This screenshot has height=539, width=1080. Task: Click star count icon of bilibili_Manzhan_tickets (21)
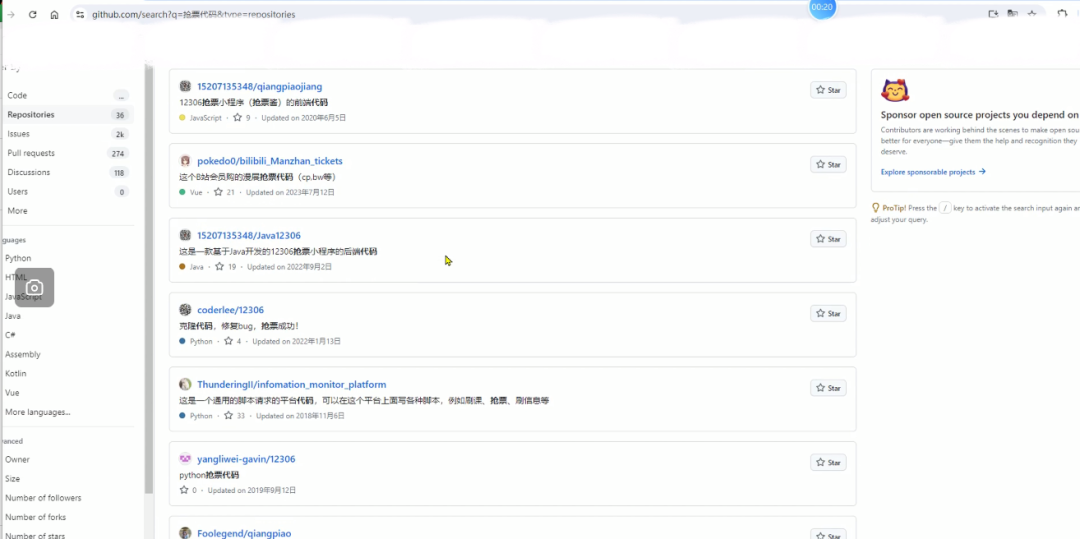click(218, 192)
